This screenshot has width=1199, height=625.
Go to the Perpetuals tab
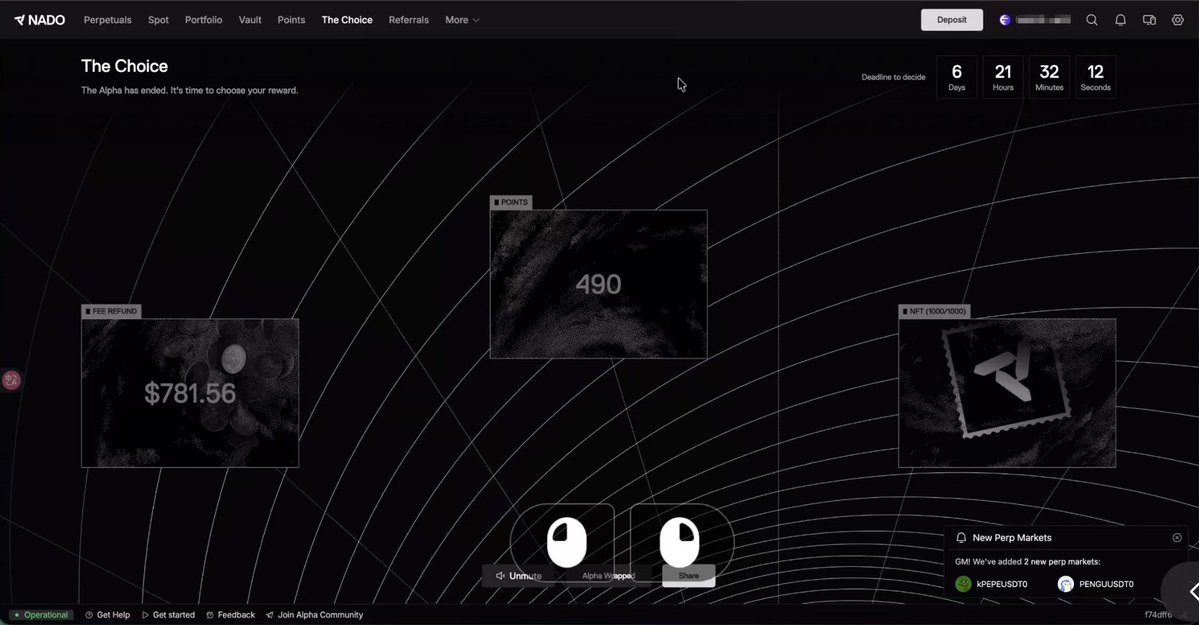click(x=108, y=20)
